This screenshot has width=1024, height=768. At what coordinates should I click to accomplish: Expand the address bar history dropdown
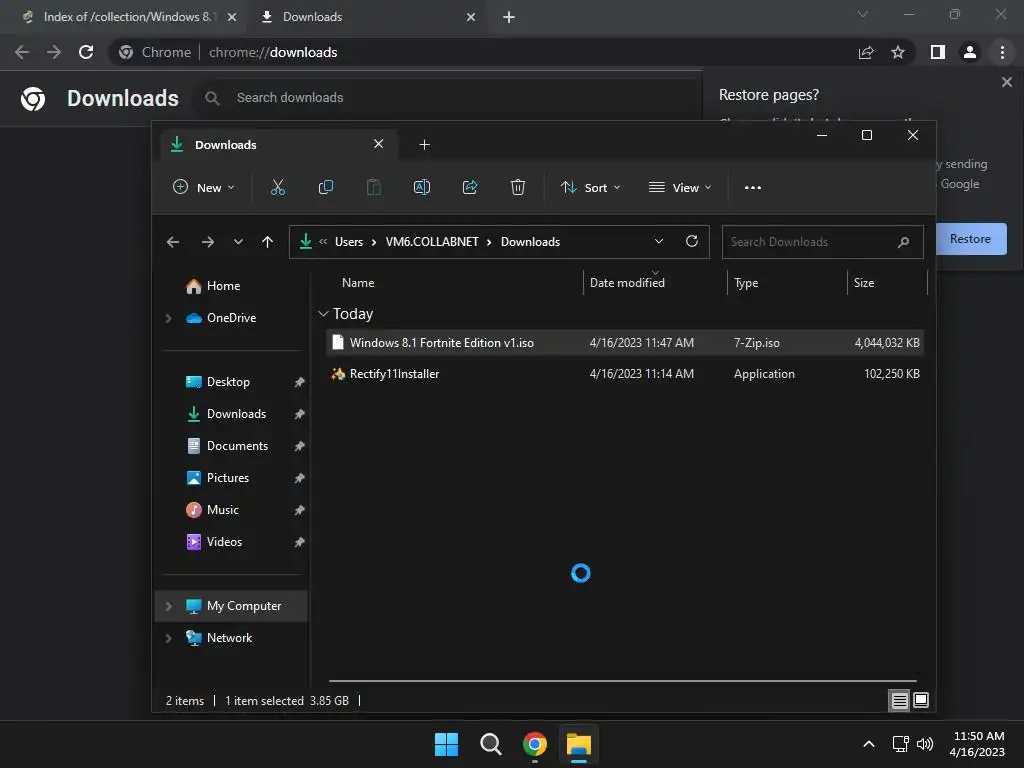(659, 241)
